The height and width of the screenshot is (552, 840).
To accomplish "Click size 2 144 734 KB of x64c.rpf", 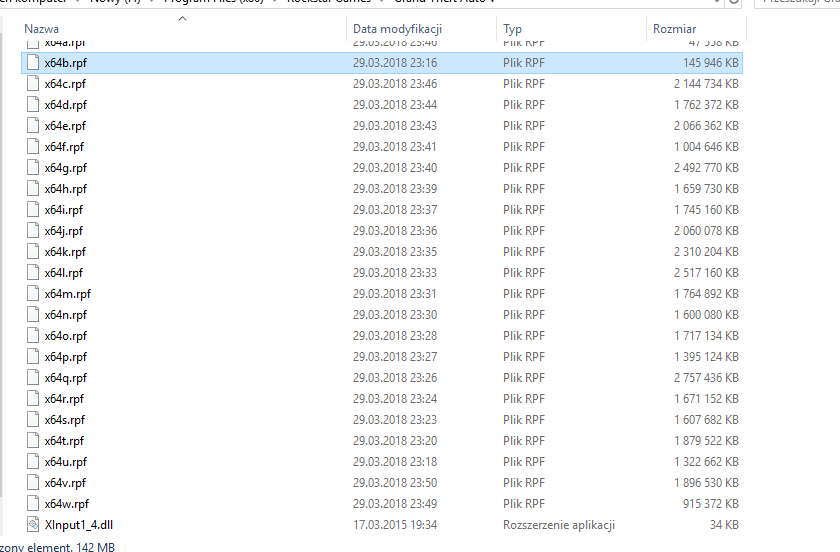I will [x=706, y=84].
